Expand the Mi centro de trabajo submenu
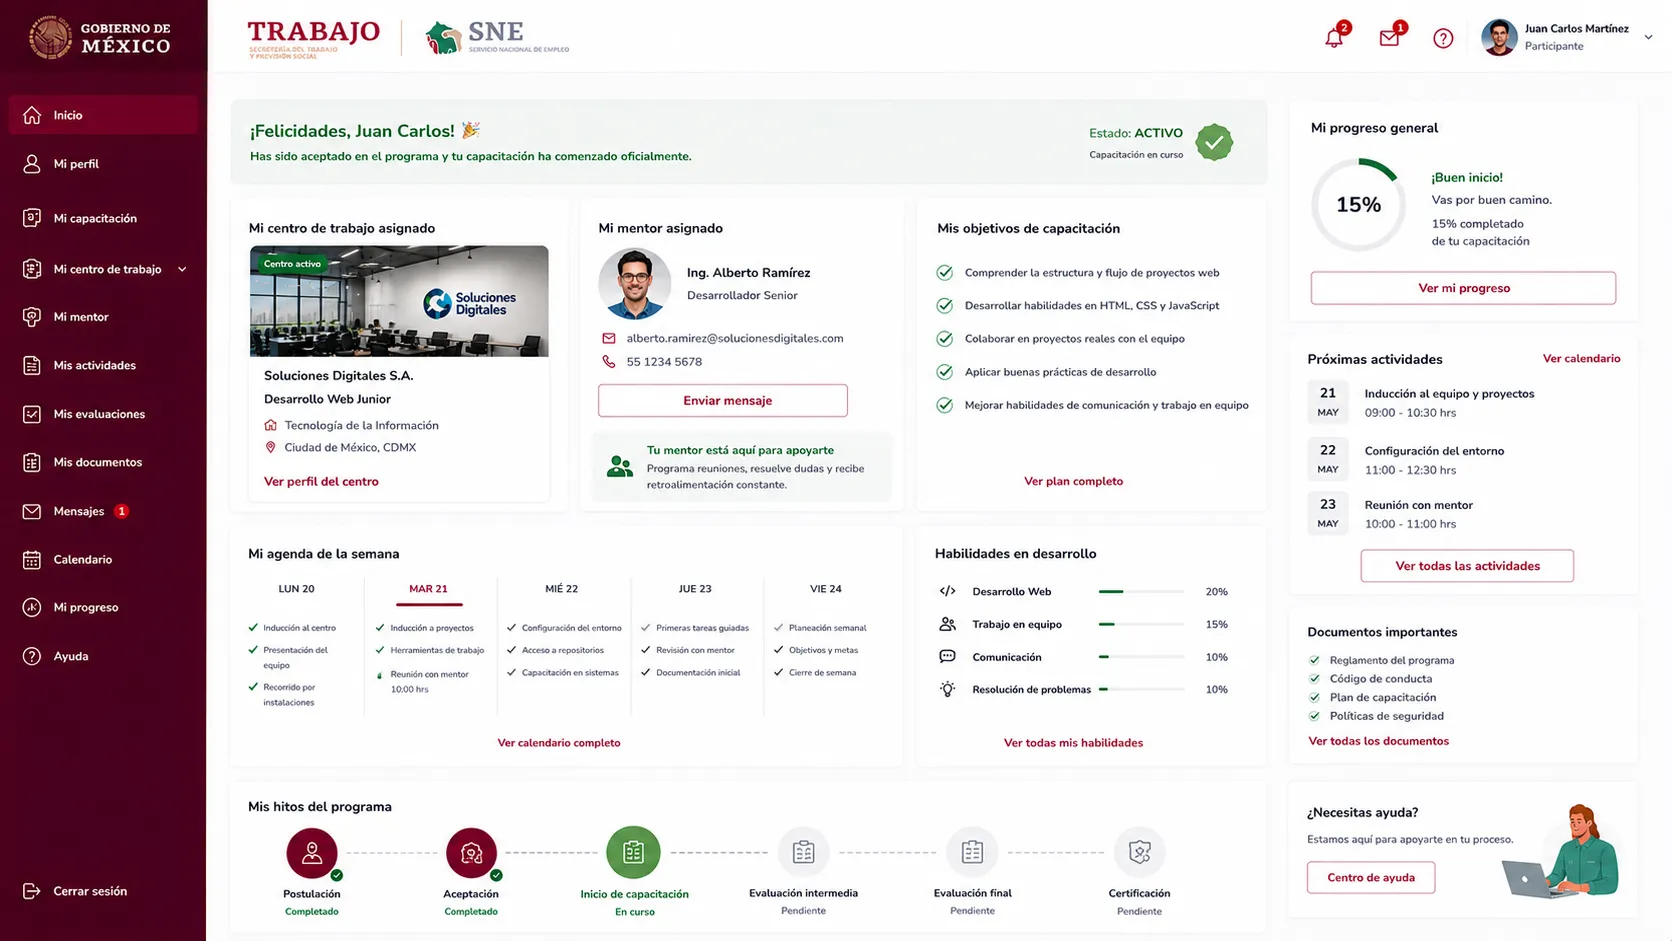1672x941 pixels. click(x=182, y=269)
